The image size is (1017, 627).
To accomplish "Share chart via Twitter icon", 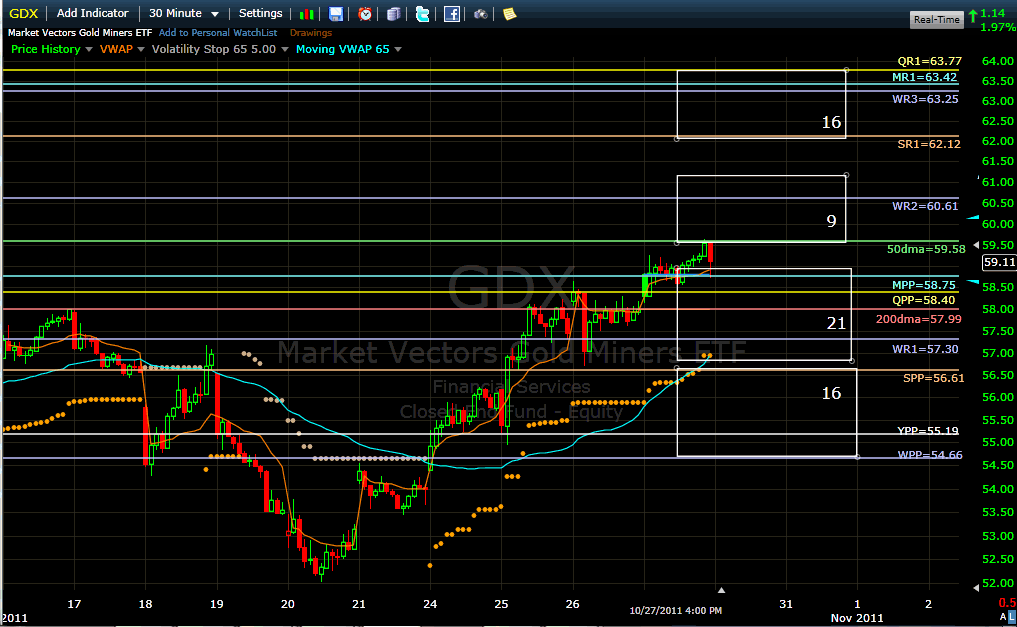I will pyautogui.click(x=422, y=14).
